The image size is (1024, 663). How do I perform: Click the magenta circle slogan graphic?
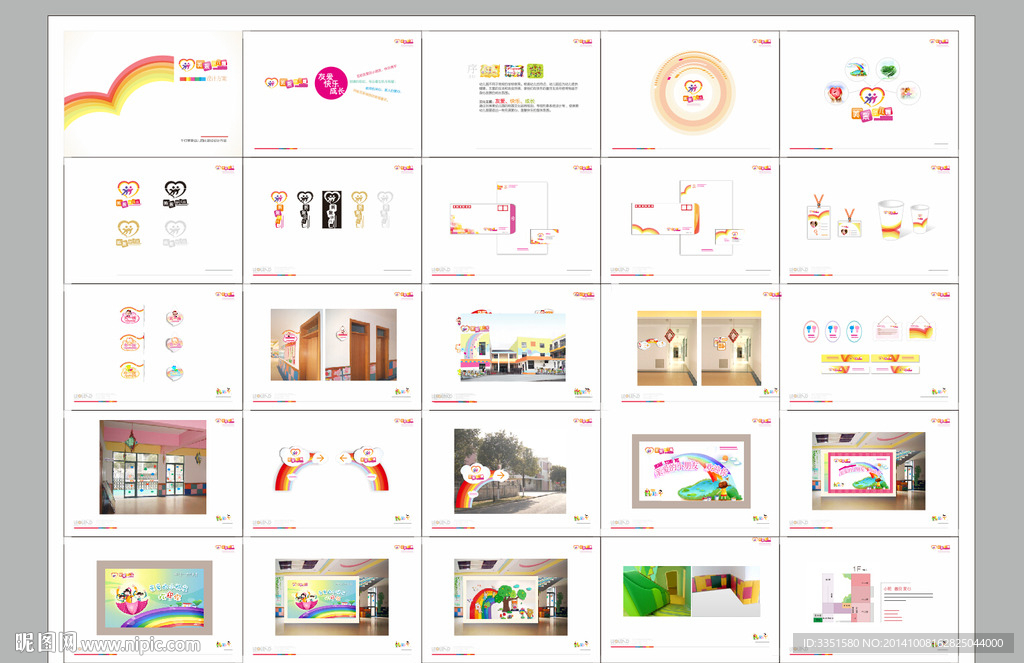pos(331,83)
